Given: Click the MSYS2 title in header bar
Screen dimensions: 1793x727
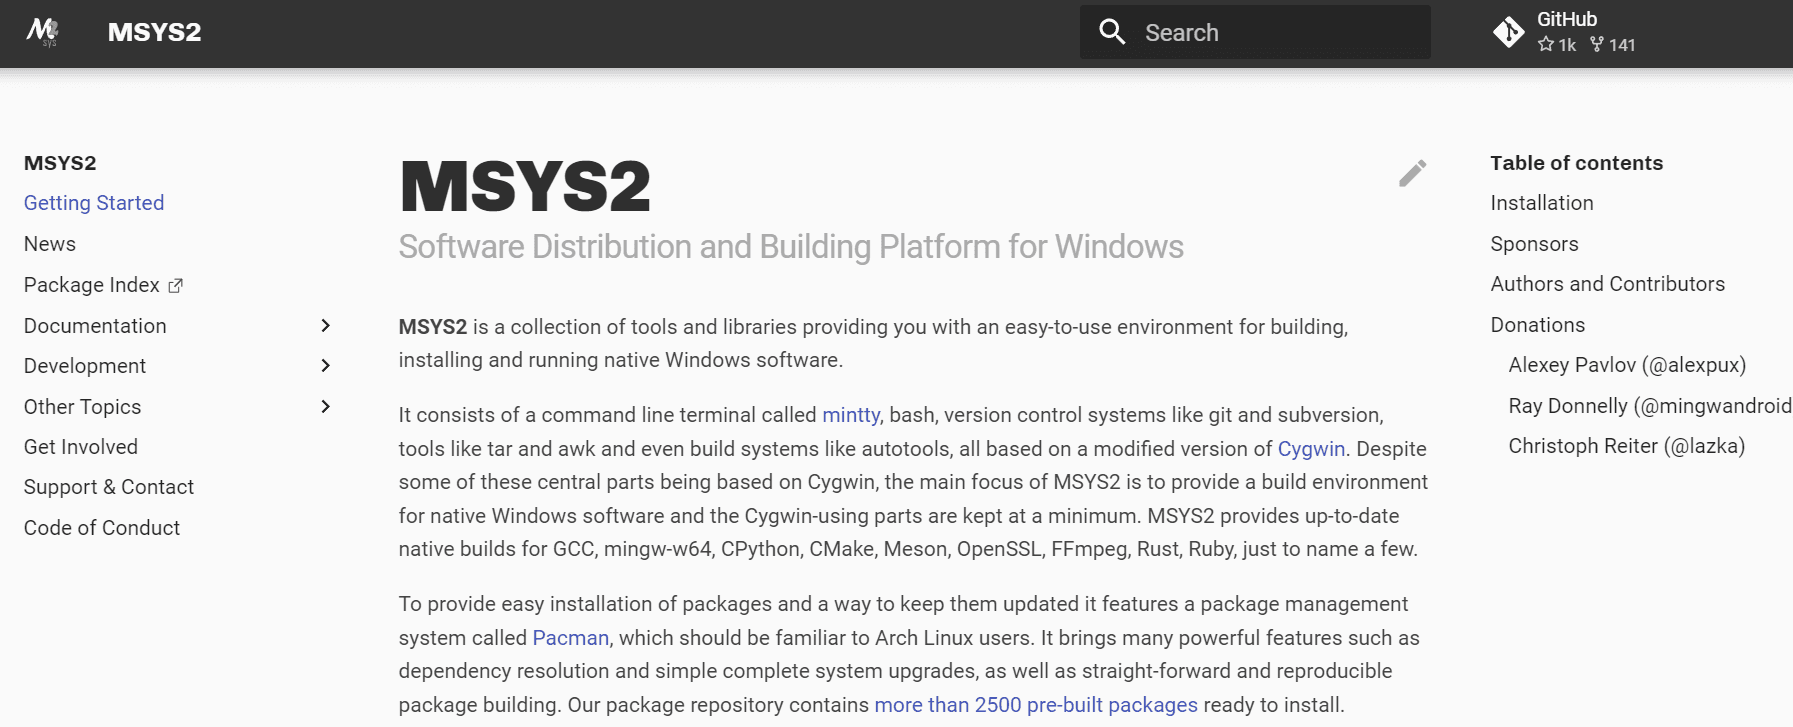Looking at the screenshot, I should [x=155, y=32].
